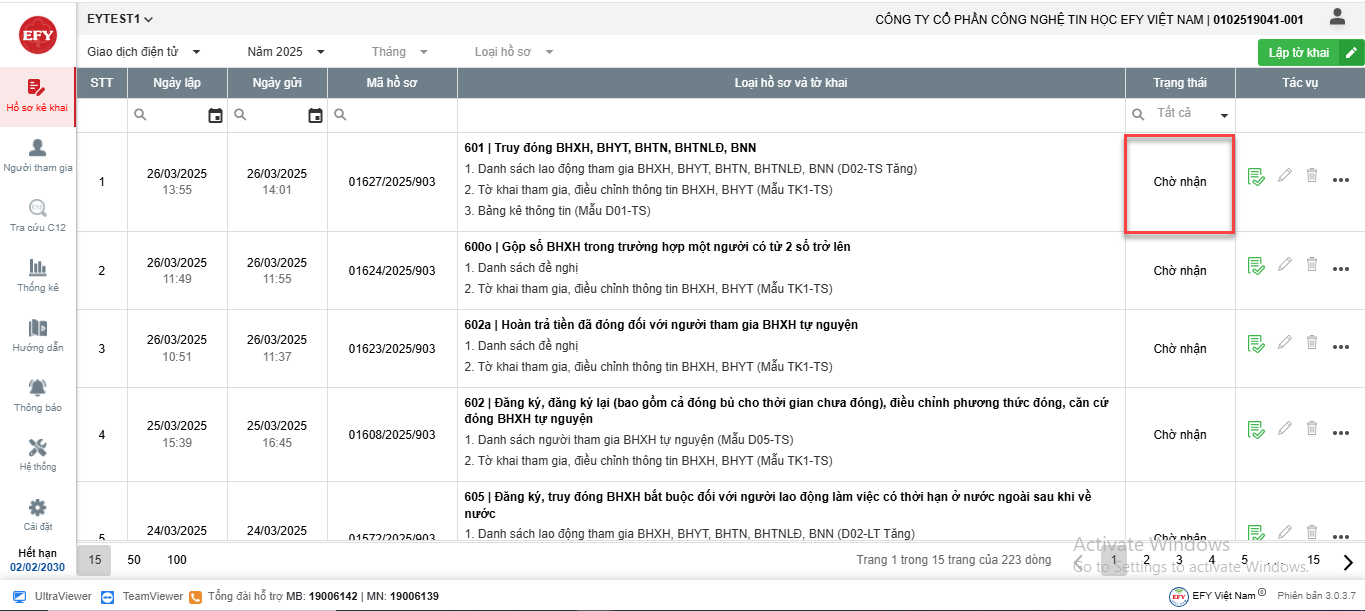
Task: Delete record 01624/2025/903 using the trash icon
Action: pyautogui.click(x=1312, y=265)
